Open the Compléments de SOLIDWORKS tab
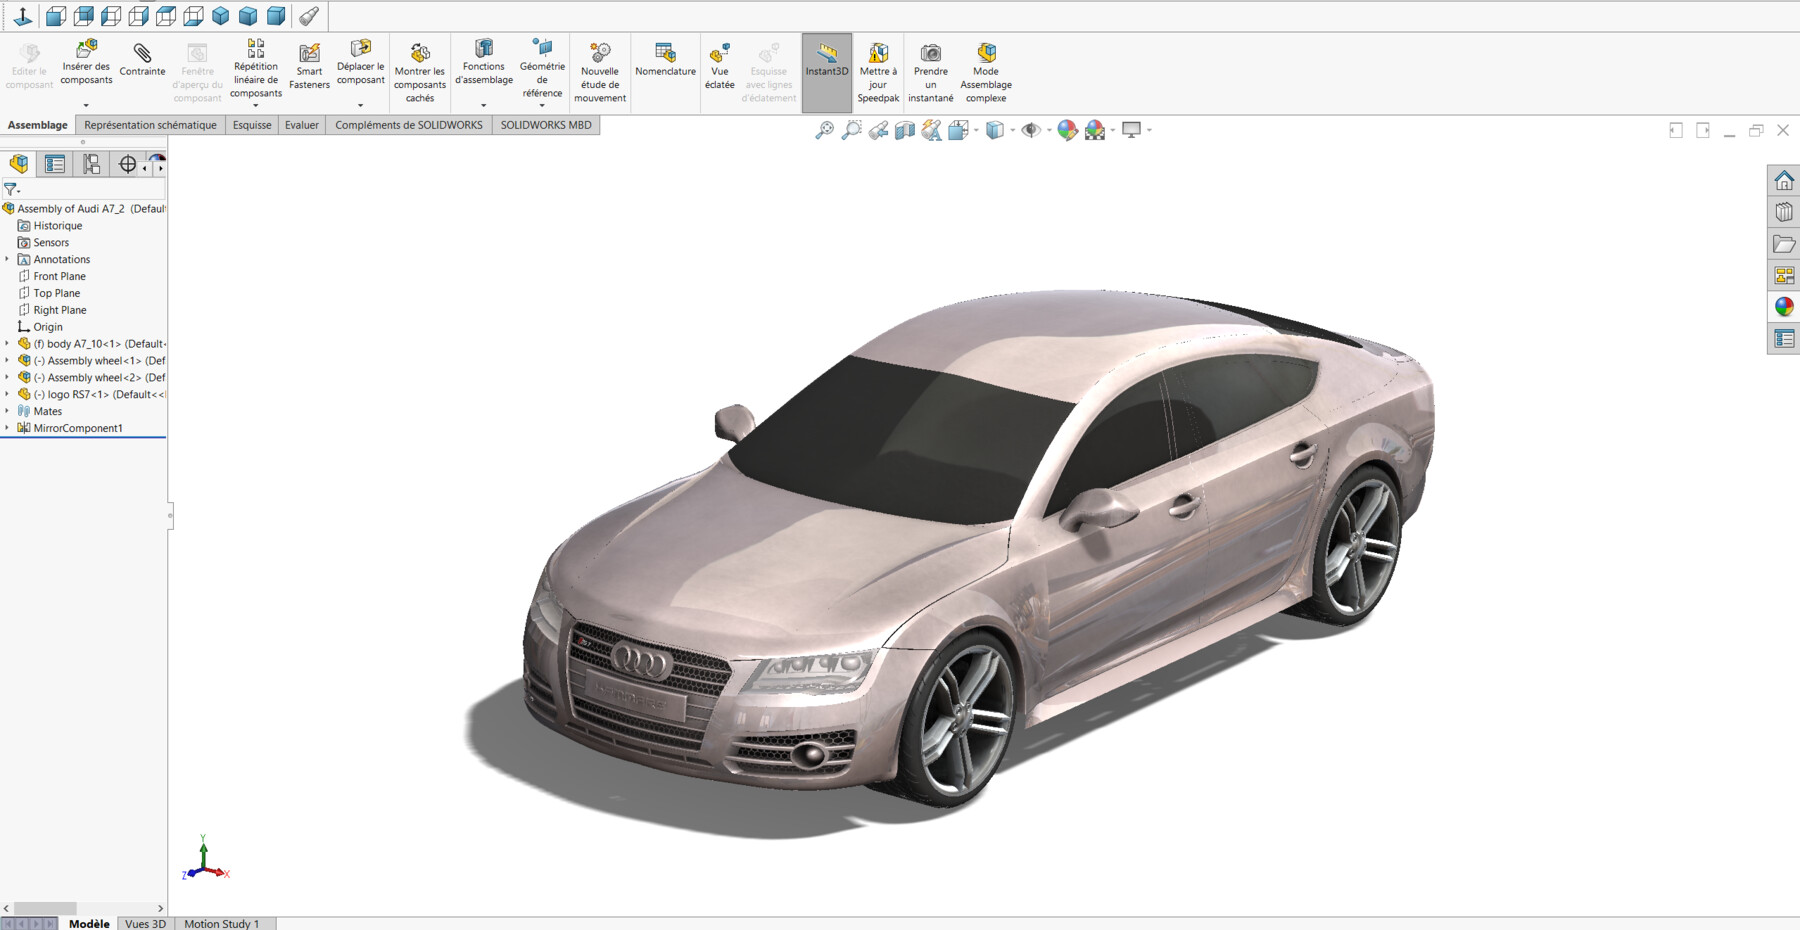This screenshot has width=1800, height=930. [x=408, y=124]
